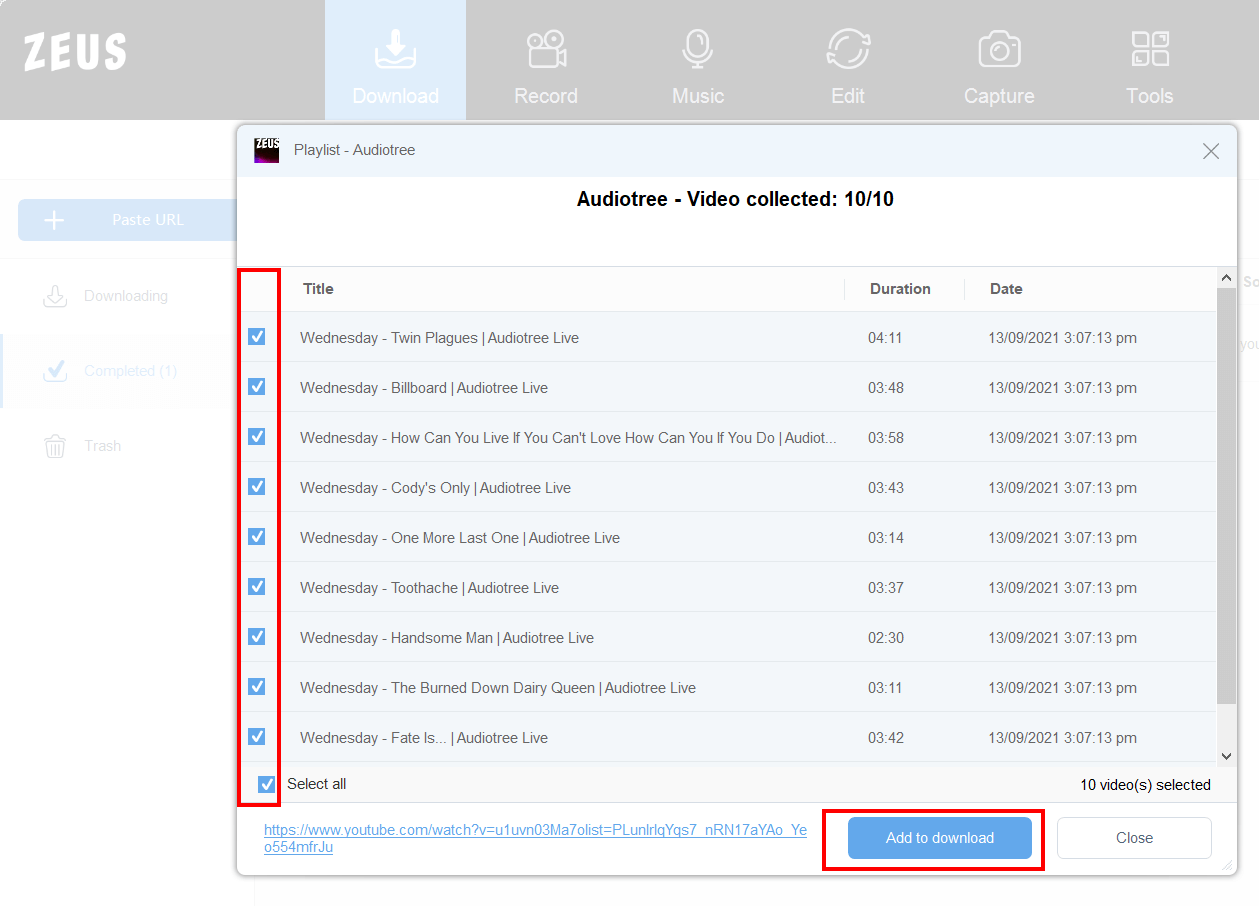Open the Download tab icon
This screenshot has height=906, width=1259.
pos(395,49)
